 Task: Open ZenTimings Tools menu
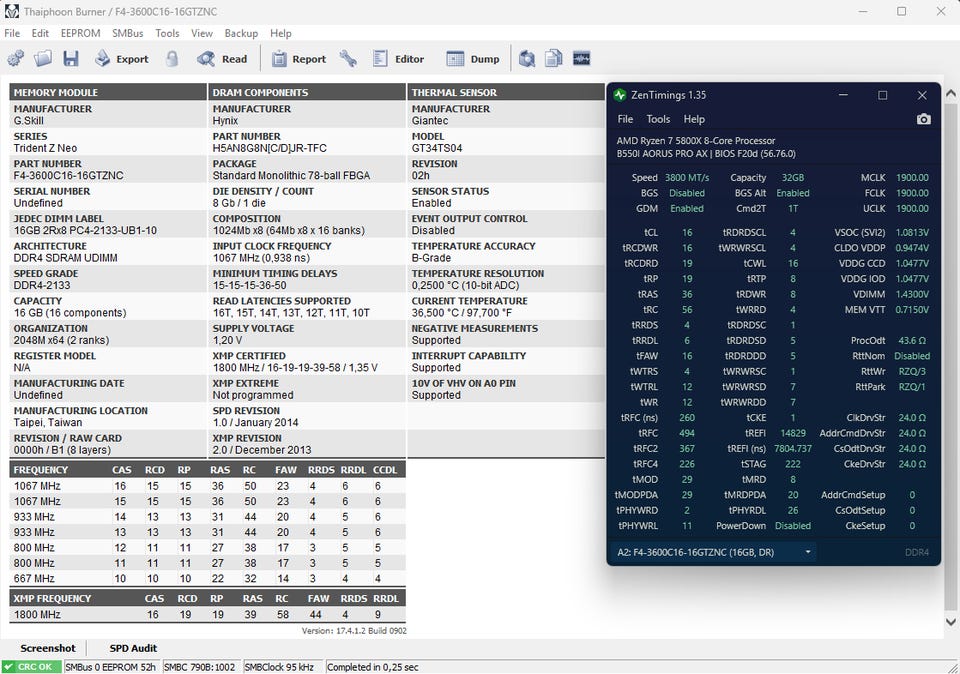[658, 119]
